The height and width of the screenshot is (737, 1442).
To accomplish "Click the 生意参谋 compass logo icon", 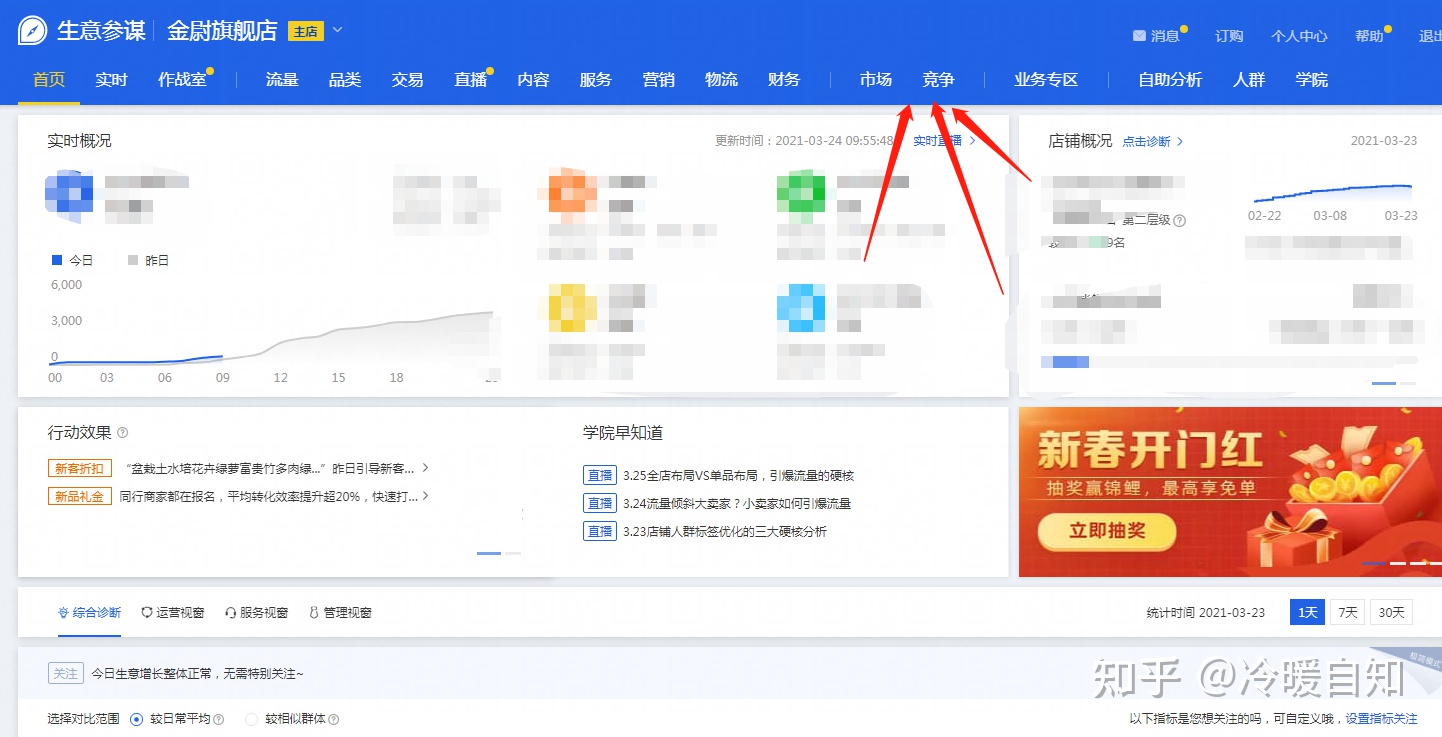I will (33, 31).
